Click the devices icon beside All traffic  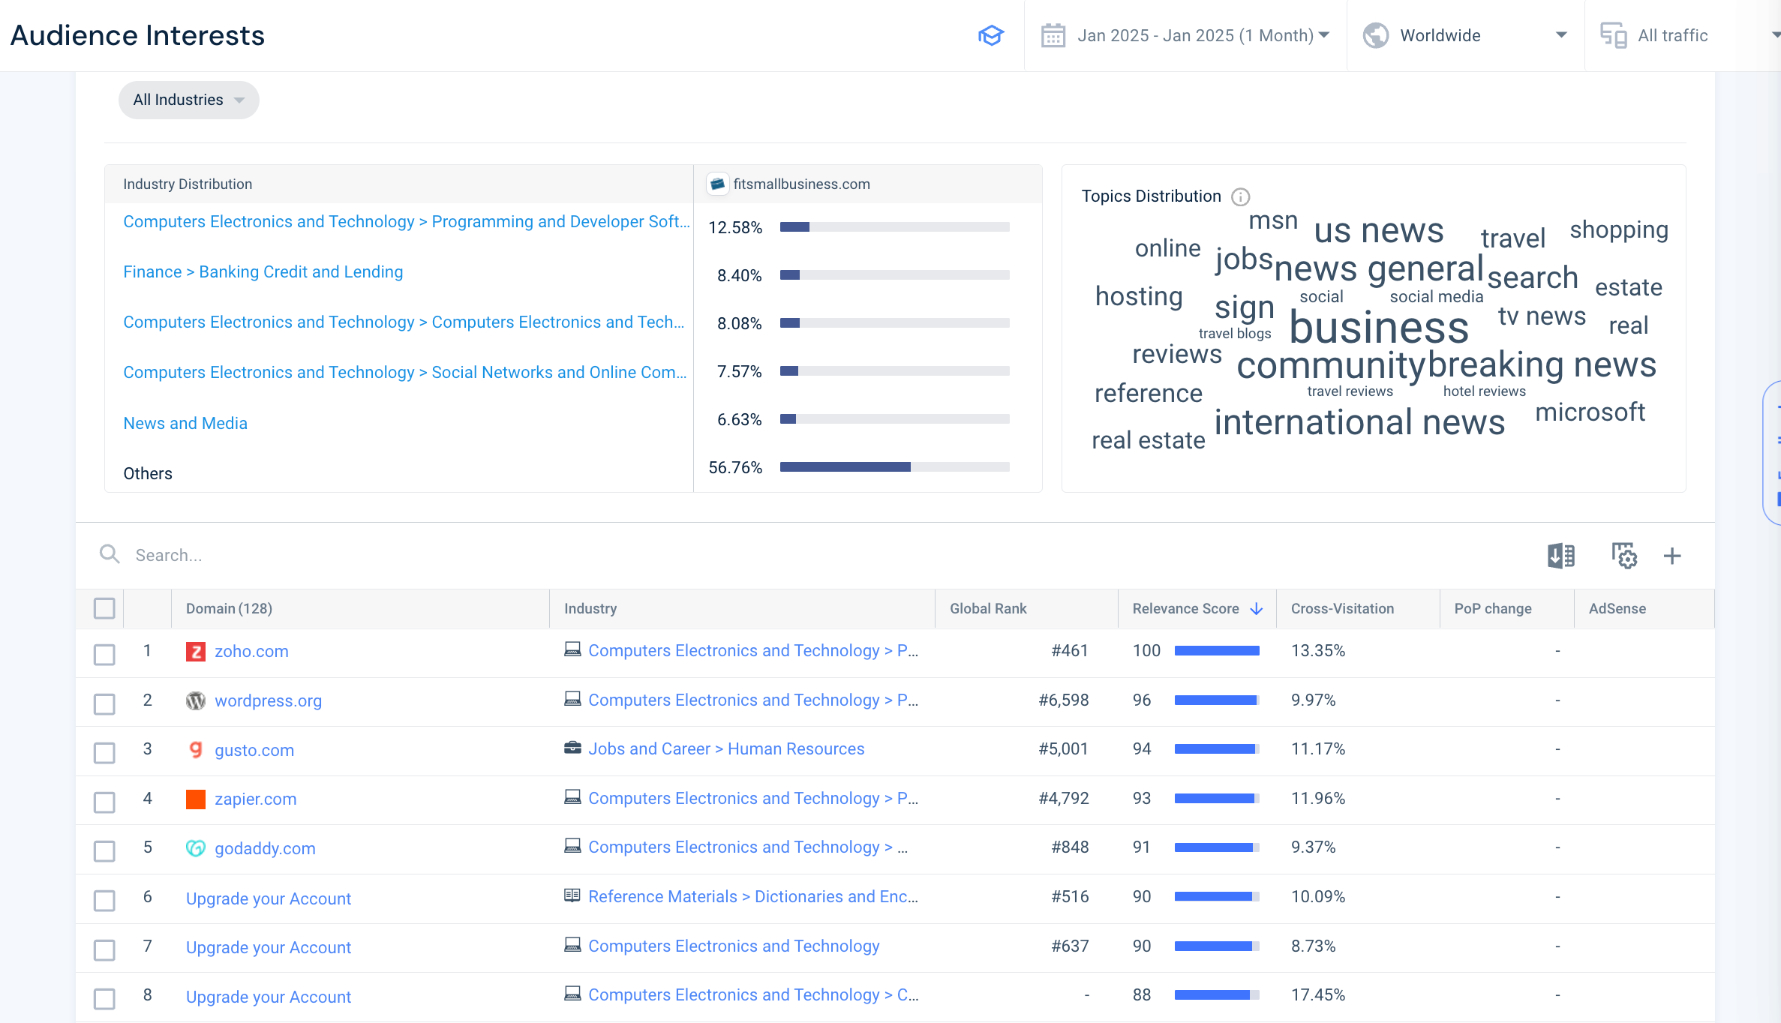1613,35
